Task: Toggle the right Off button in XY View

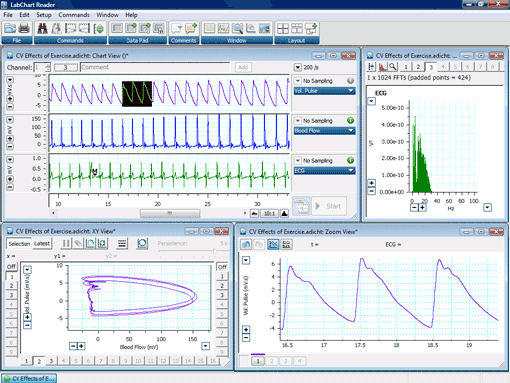Action: [222, 267]
